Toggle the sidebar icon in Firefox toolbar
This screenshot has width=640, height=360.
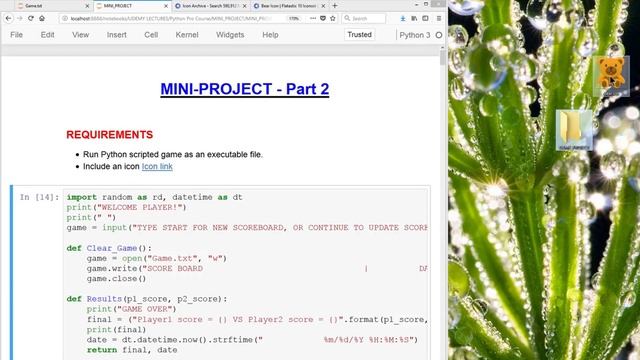425,18
